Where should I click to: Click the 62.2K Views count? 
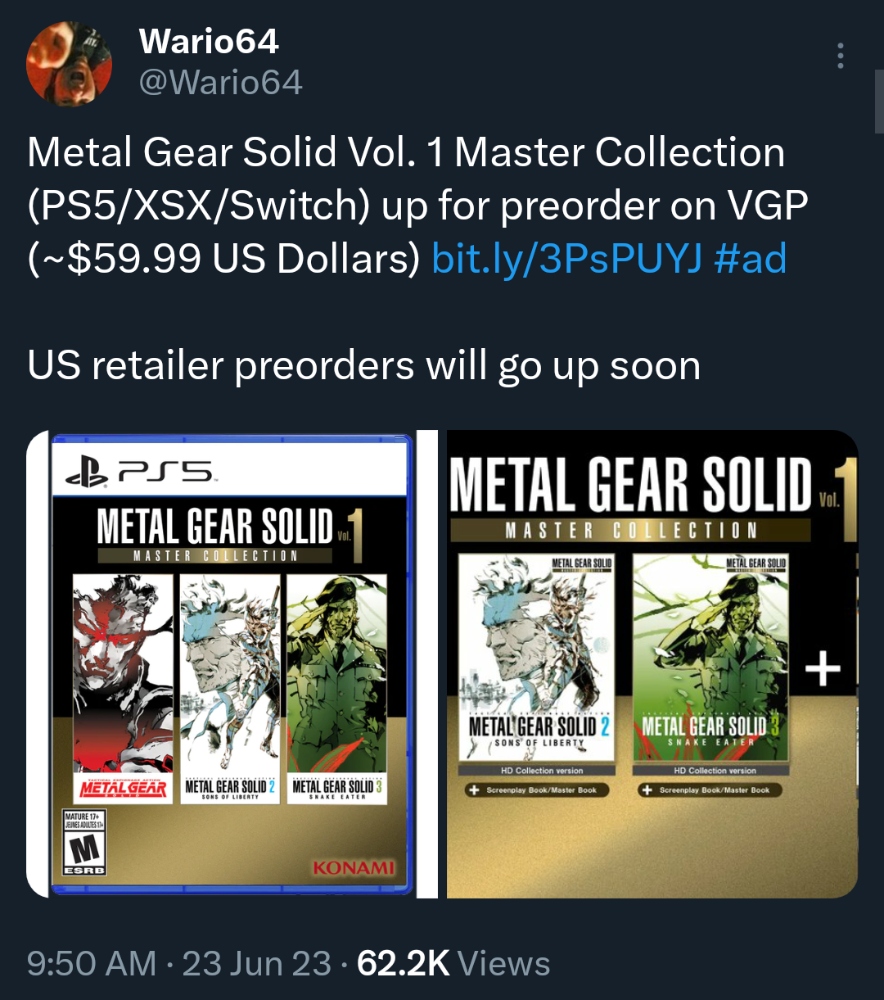point(453,963)
